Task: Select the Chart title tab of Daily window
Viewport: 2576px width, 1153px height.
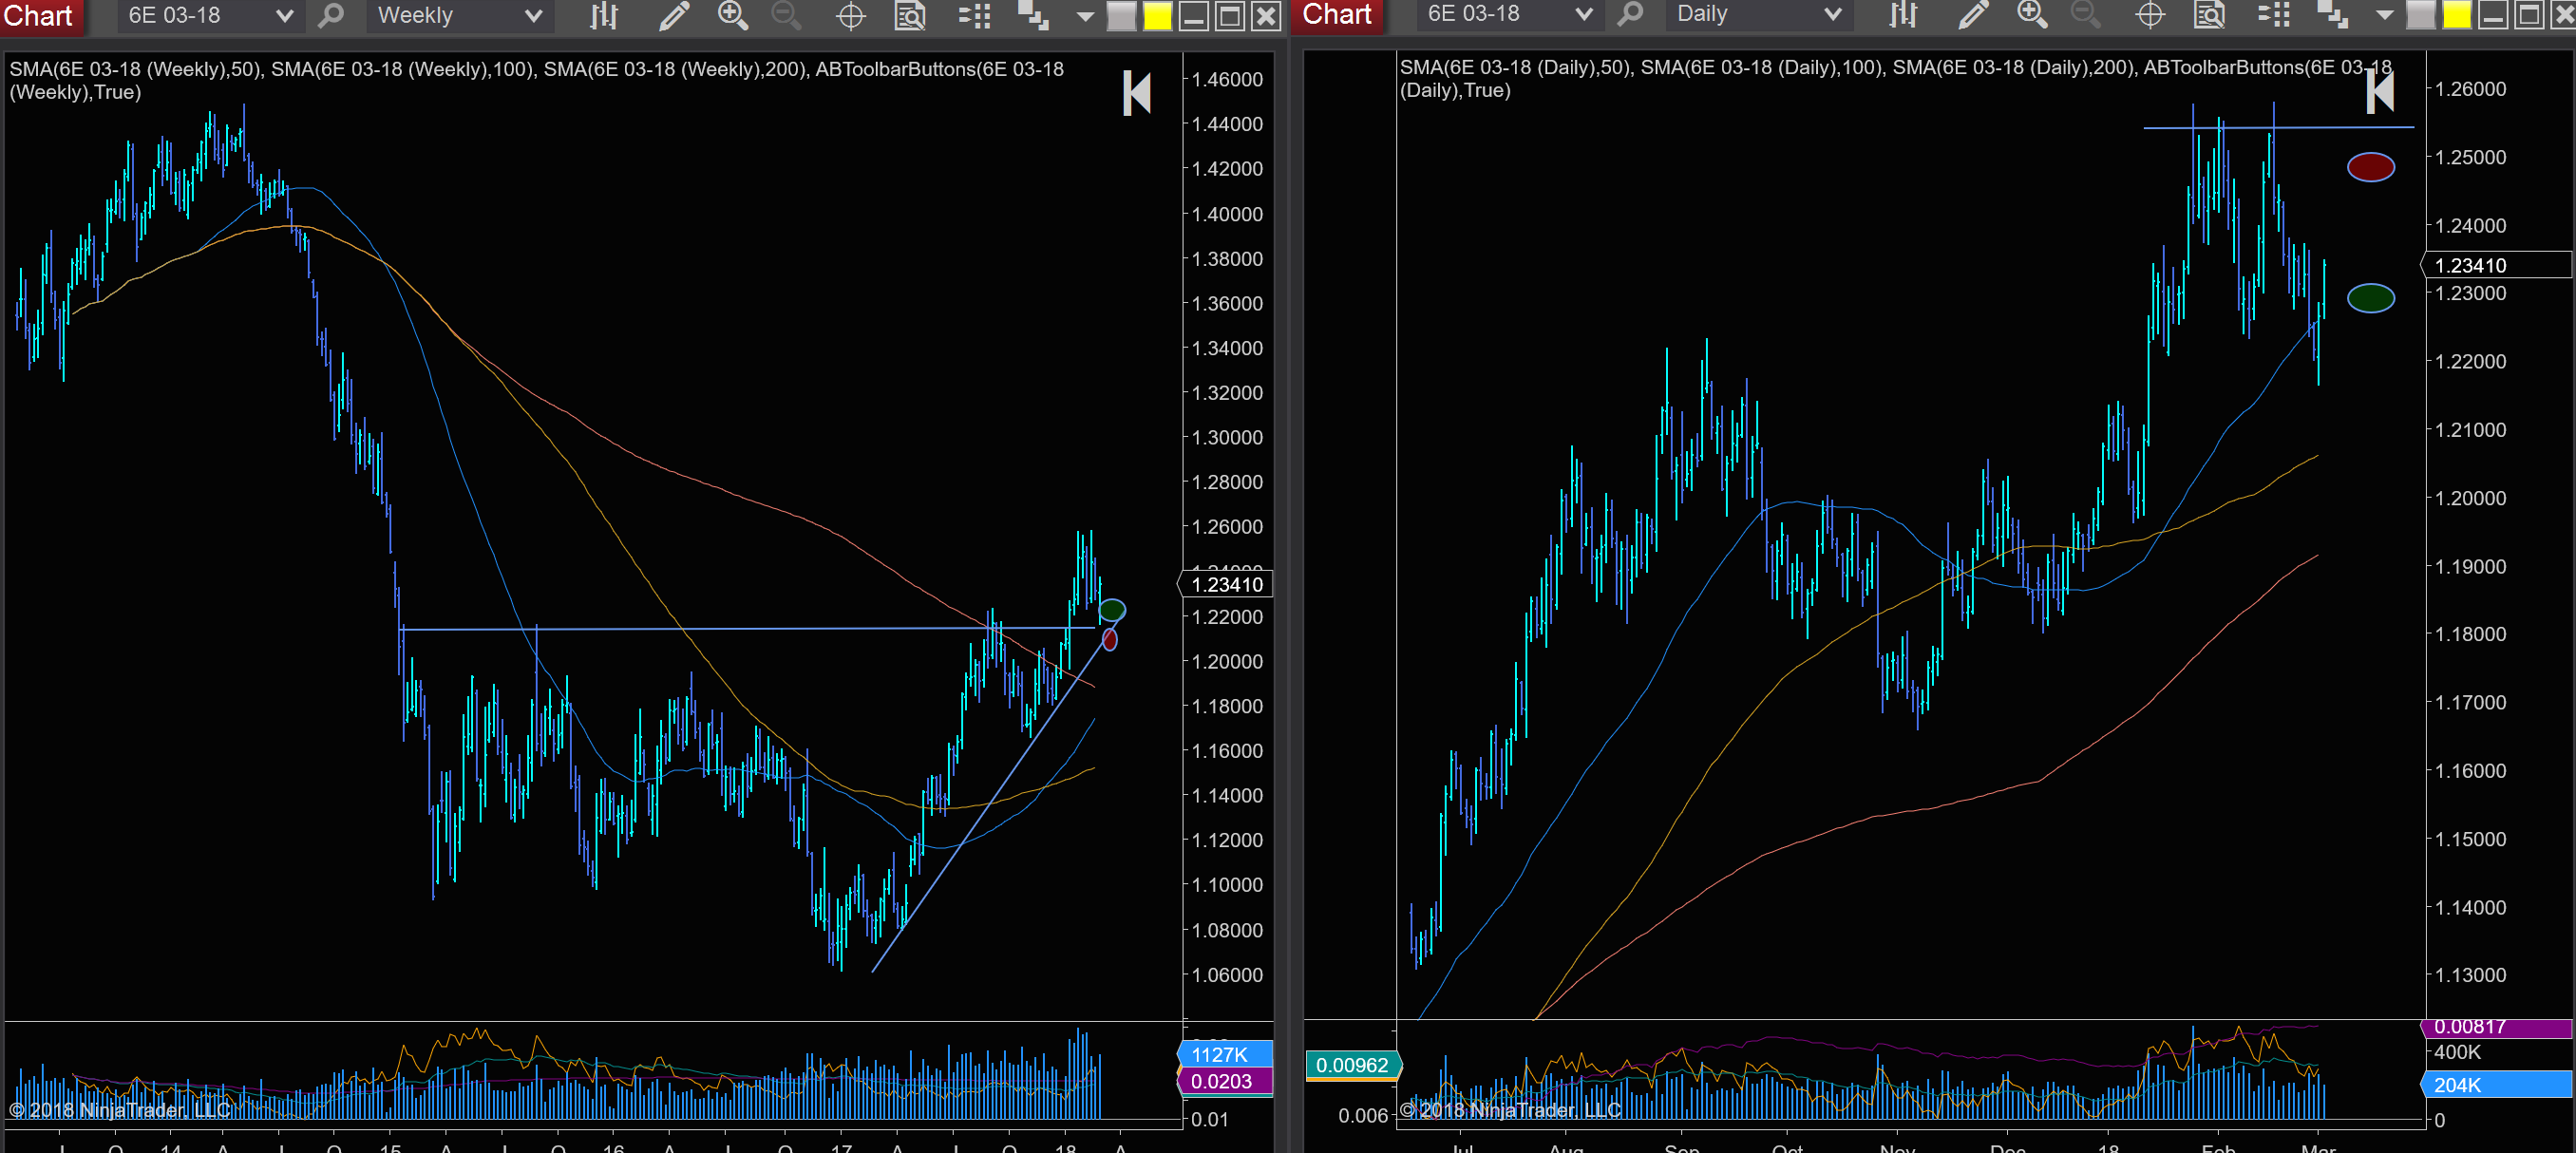Action: pyautogui.click(x=1337, y=15)
